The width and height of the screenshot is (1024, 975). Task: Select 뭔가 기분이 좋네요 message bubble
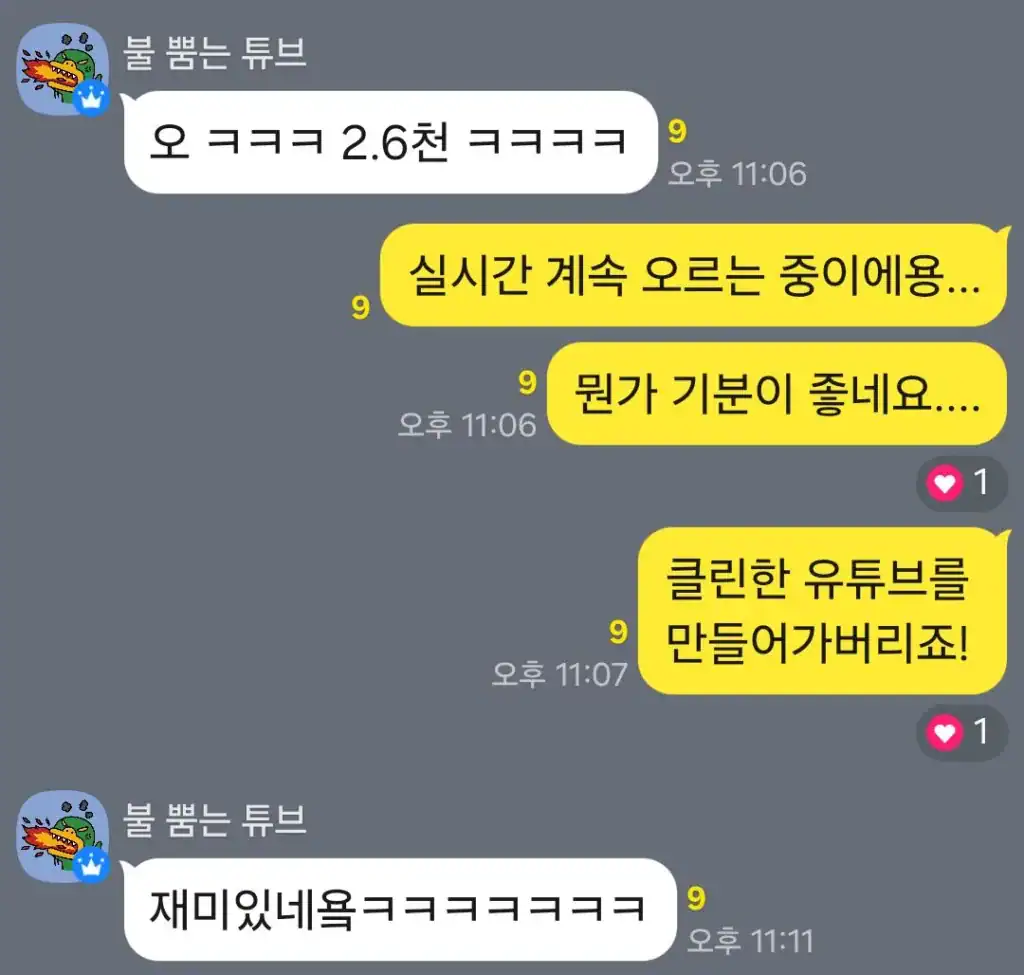pos(777,394)
